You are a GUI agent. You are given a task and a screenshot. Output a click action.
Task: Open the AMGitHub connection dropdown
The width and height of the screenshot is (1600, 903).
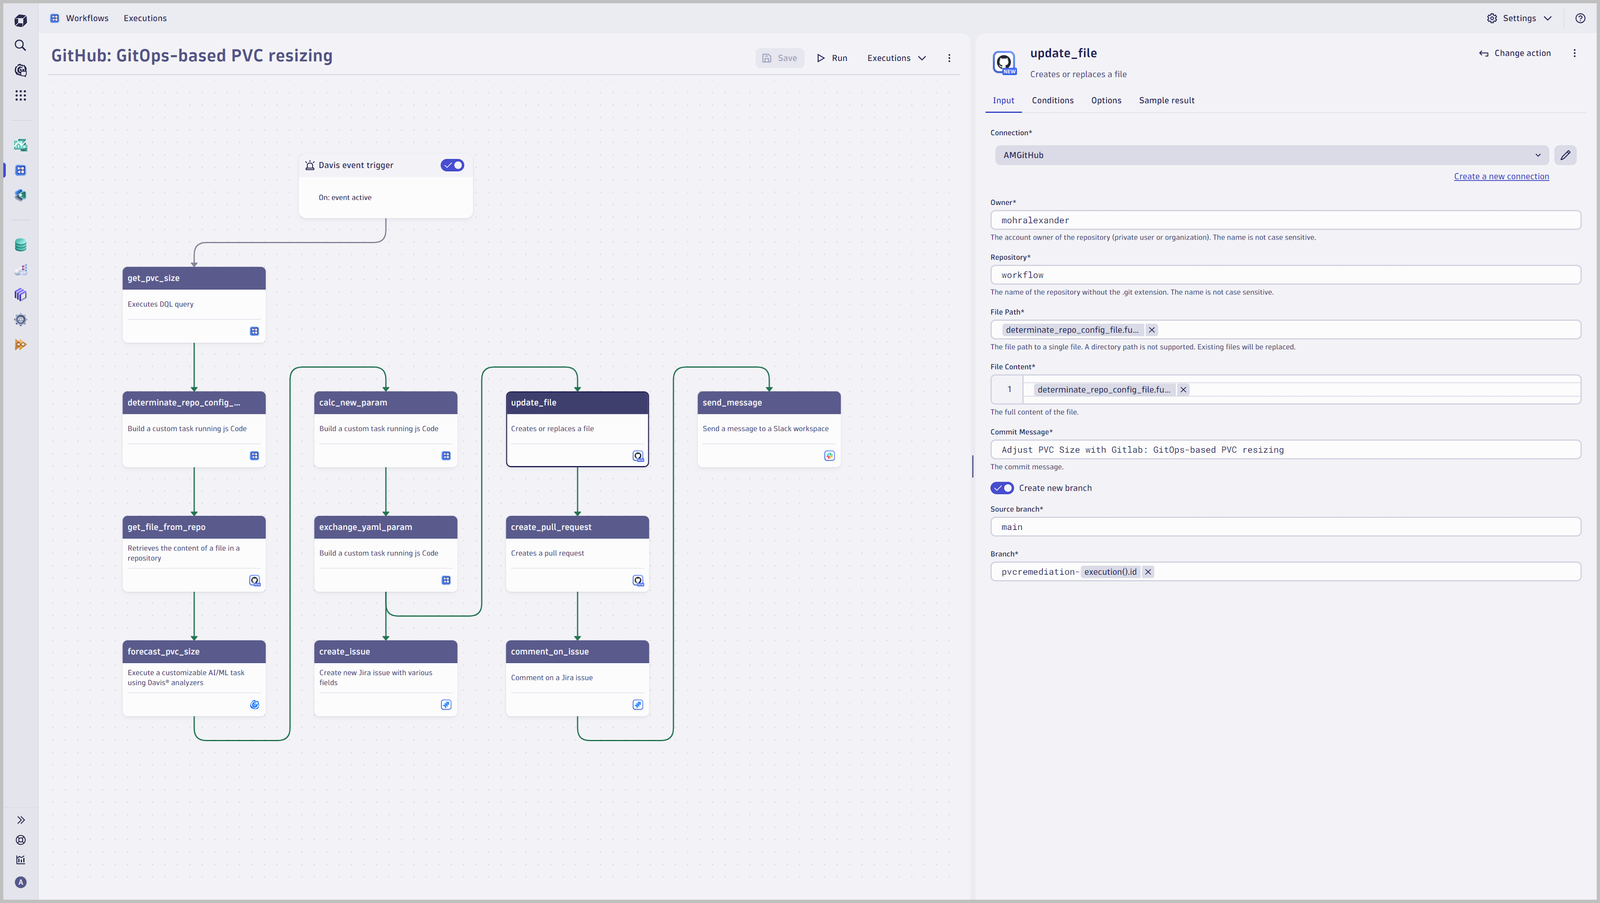[x=1272, y=155]
